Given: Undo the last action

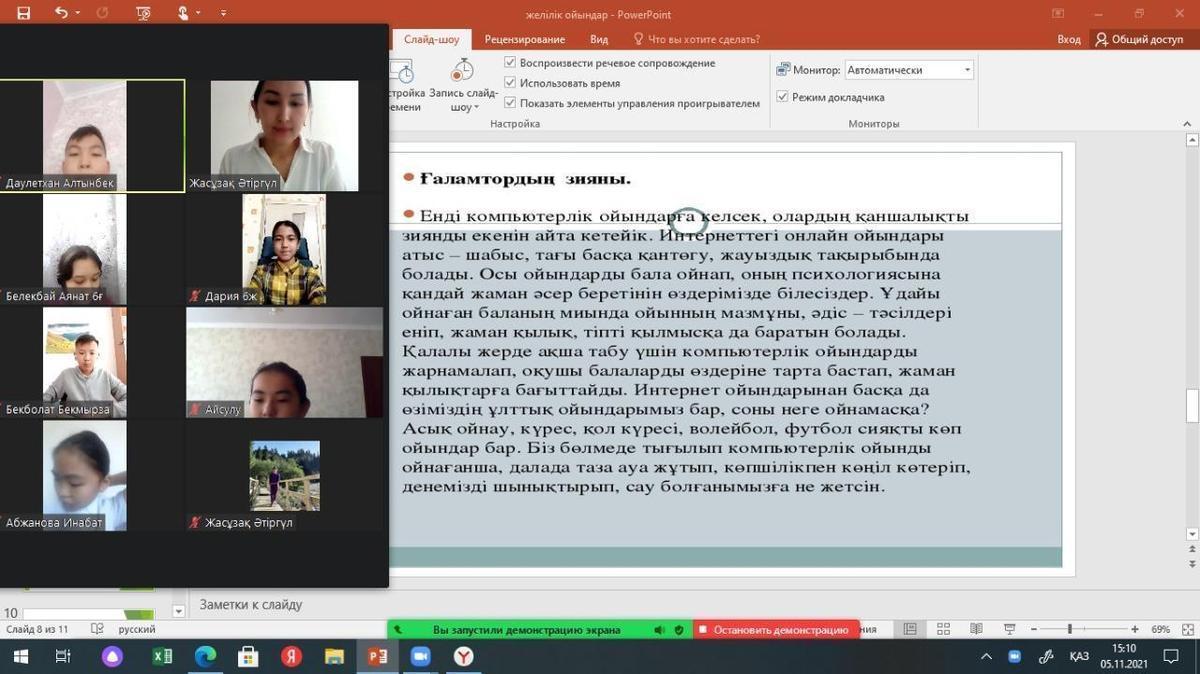Looking at the screenshot, I should click(x=62, y=14).
